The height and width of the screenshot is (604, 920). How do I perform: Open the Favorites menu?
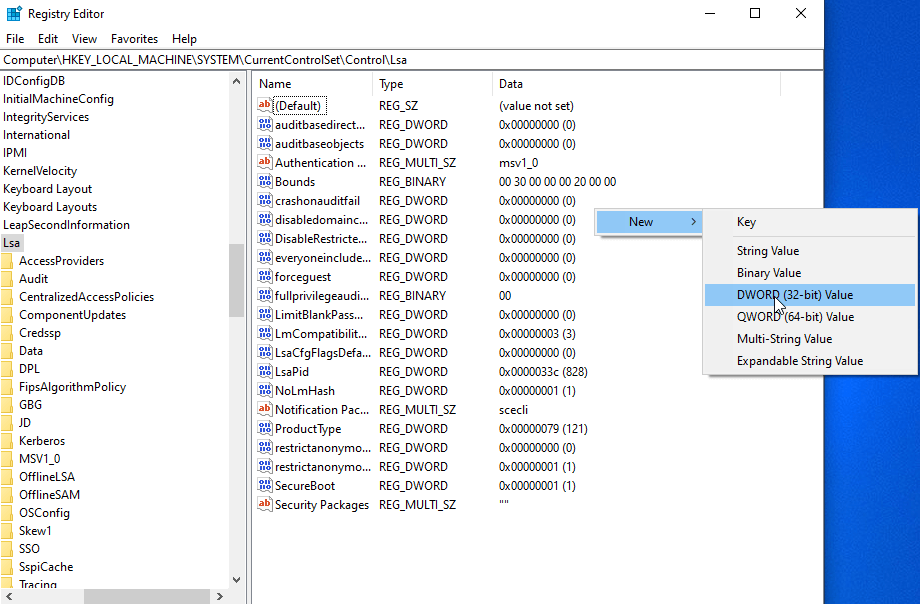click(134, 39)
